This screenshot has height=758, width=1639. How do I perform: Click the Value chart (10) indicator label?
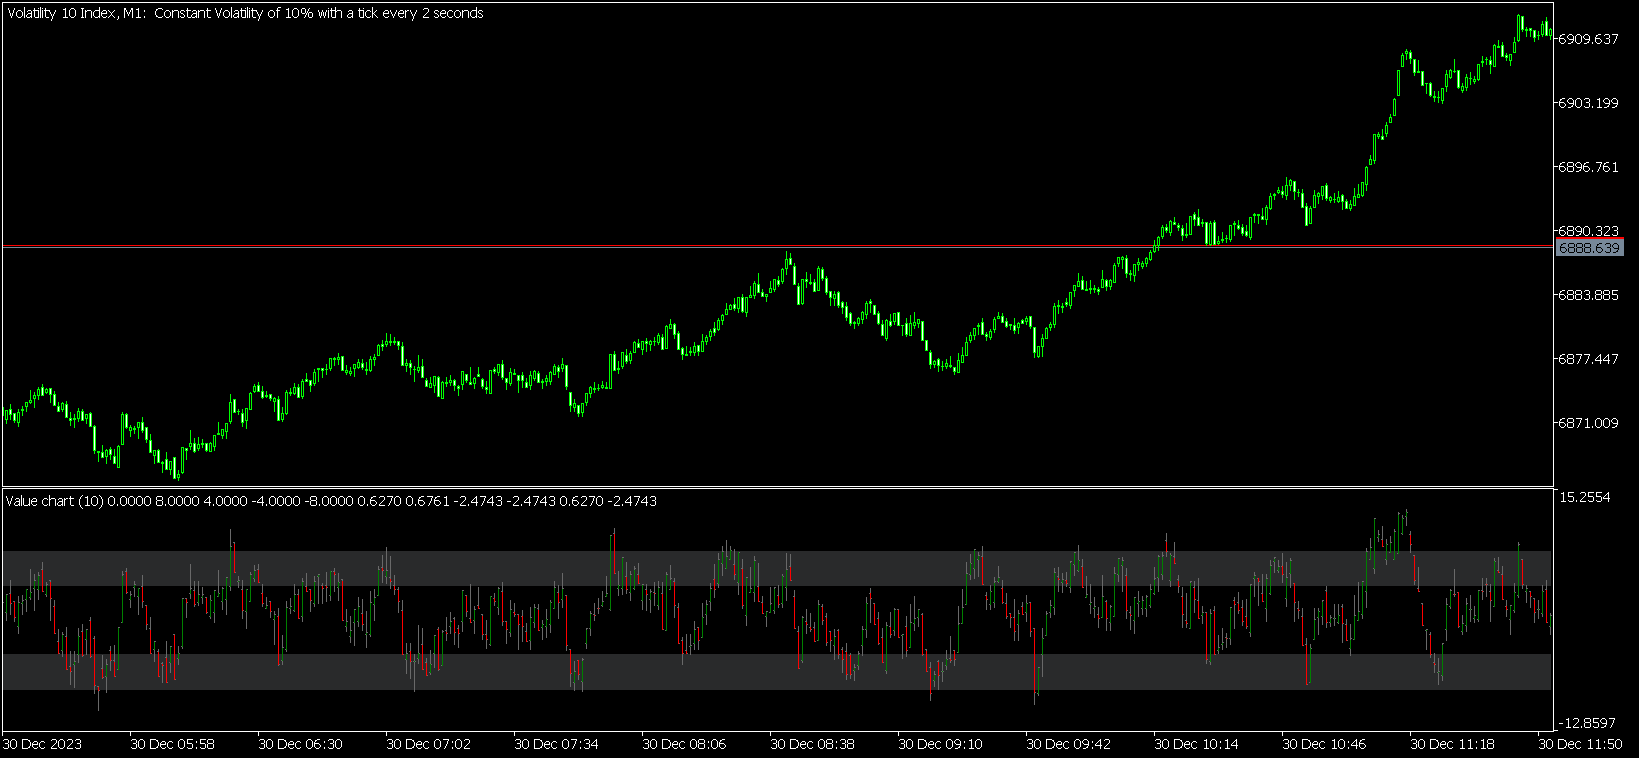coord(53,501)
